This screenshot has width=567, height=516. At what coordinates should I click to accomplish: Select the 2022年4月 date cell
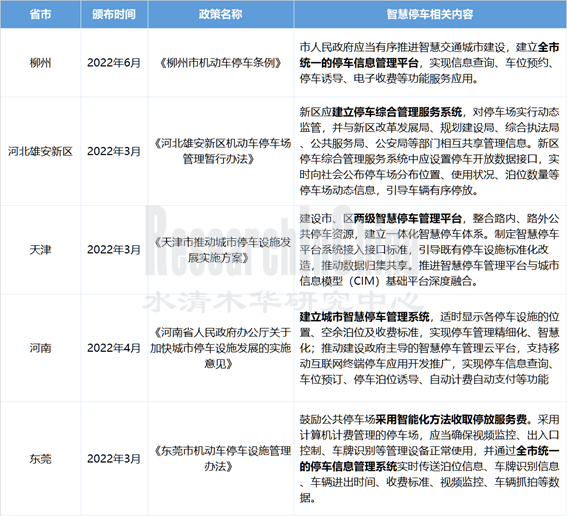pyautogui.click(x=114, y=348)
